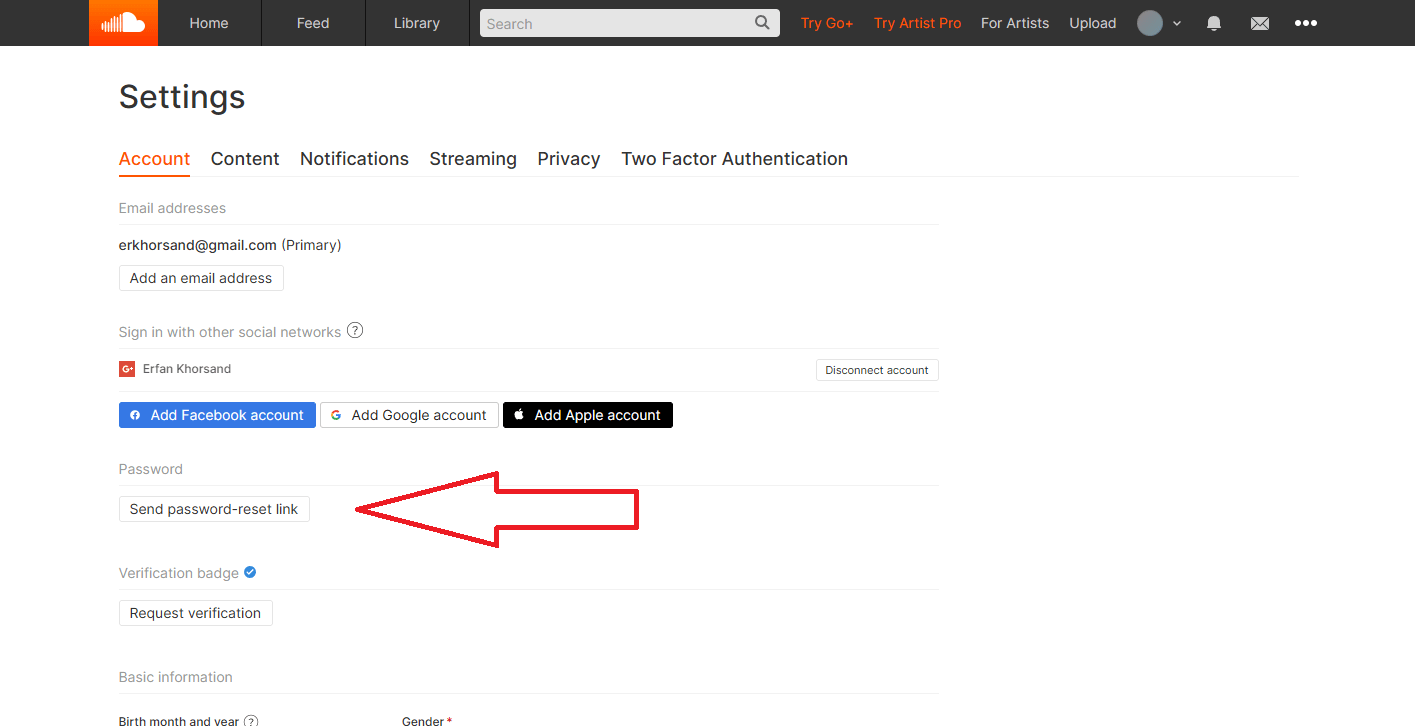Click the Google Plus icon beside Erfan Khorsand
Image resolution: width=1415 pixels, height=726 pixels.
[x=127, y=369]
